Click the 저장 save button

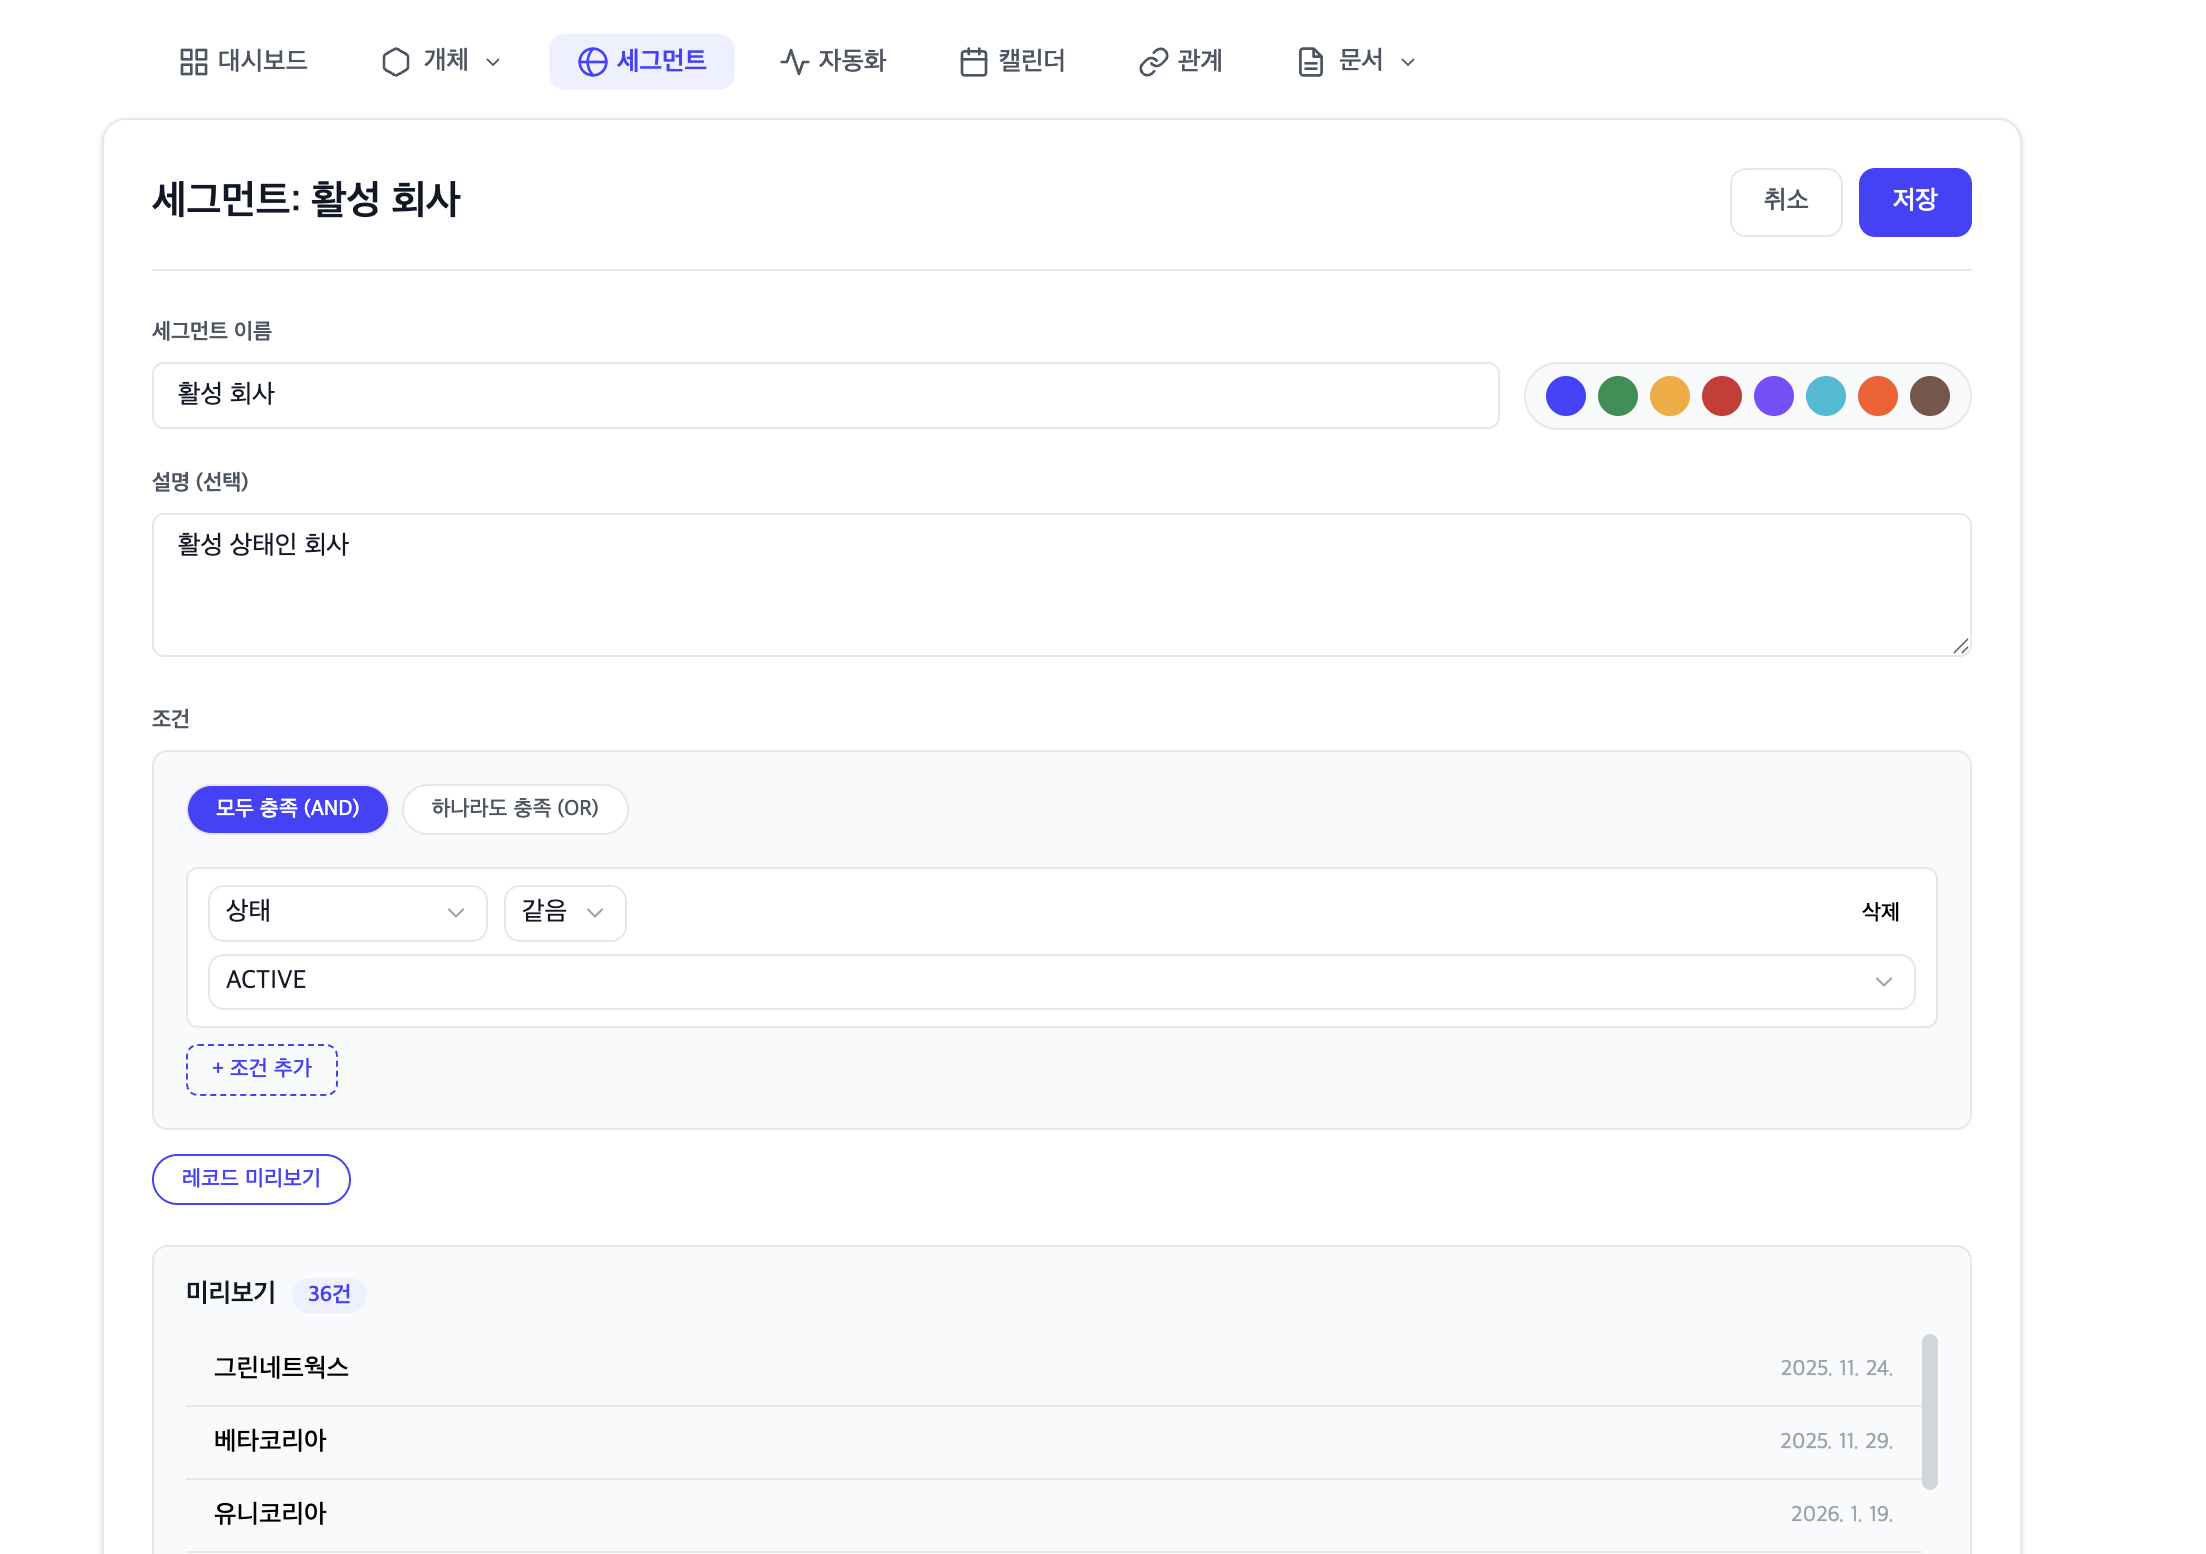[x=1914, y=201]
